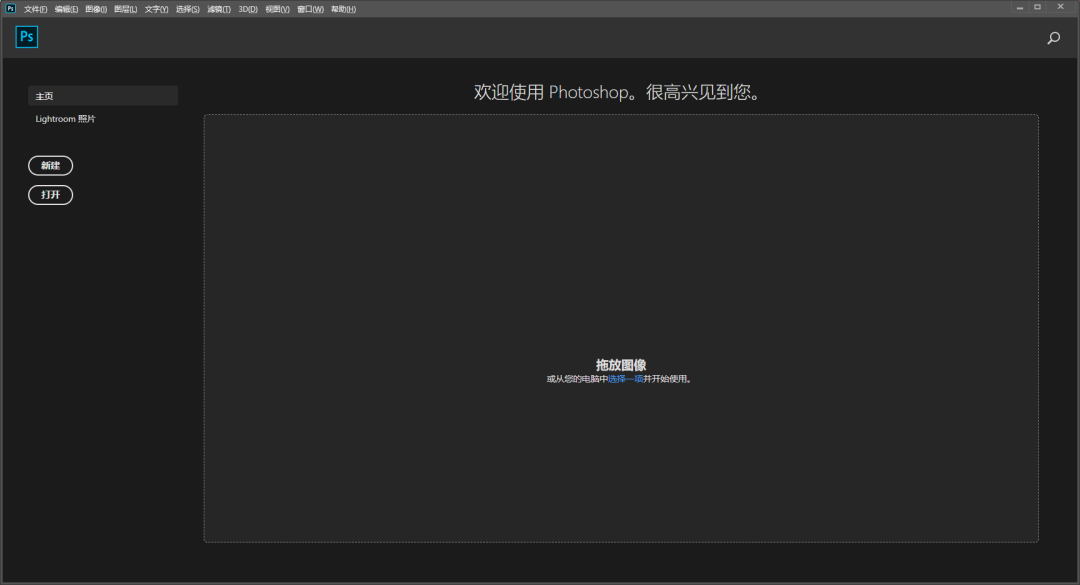Switch to Lightroom 照片 tab

[65, 119]
